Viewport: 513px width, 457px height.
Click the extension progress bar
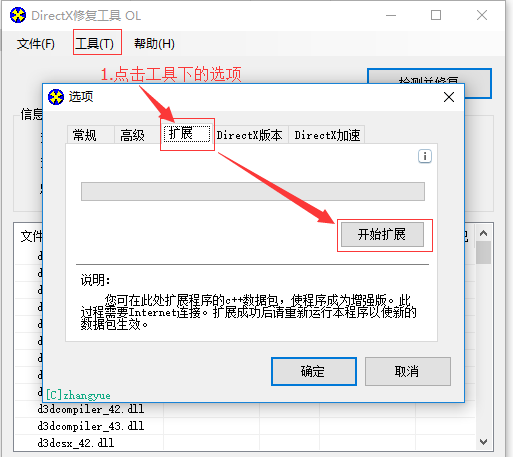[253, 191]
